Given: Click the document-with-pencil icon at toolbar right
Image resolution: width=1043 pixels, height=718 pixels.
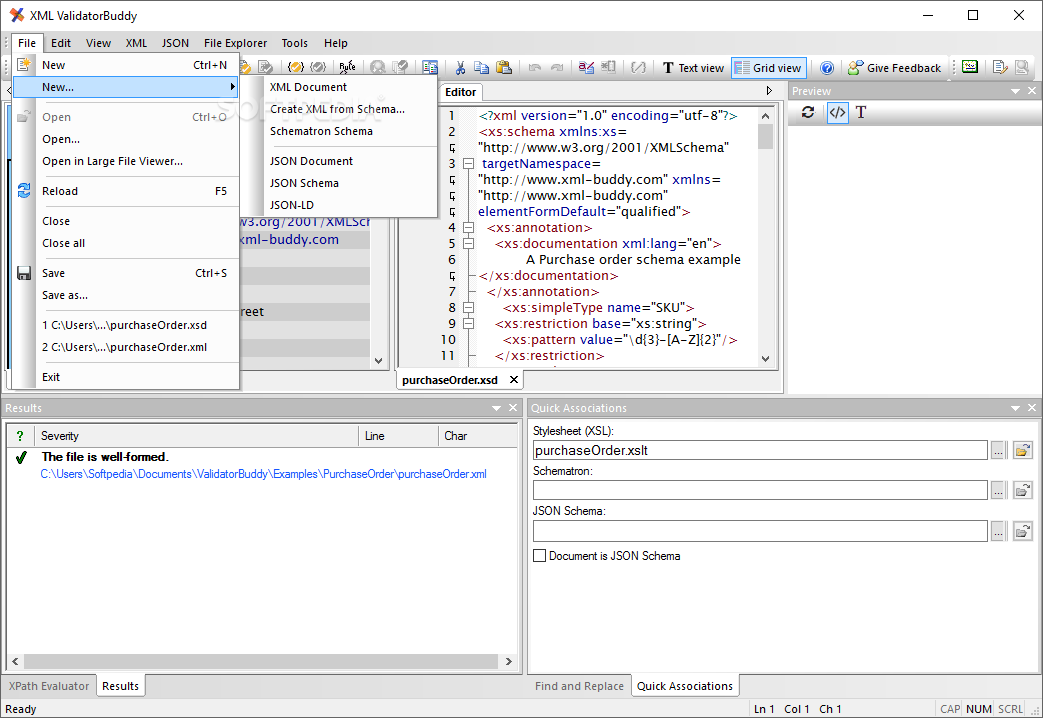Looking at the screenshot, I should coord(1000,67).
